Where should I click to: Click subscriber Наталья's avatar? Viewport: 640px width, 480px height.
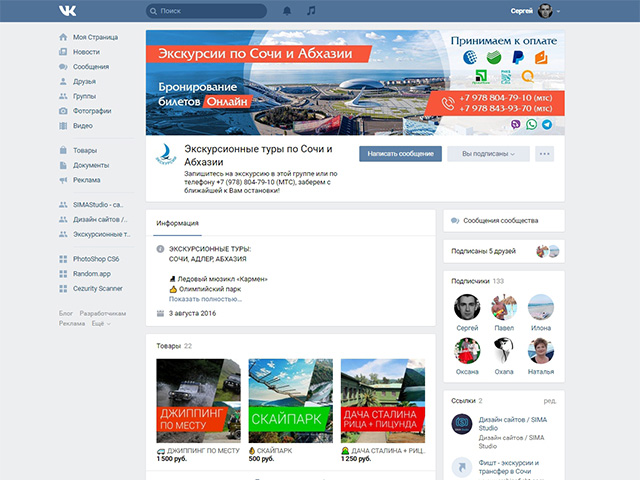[540, 351]
